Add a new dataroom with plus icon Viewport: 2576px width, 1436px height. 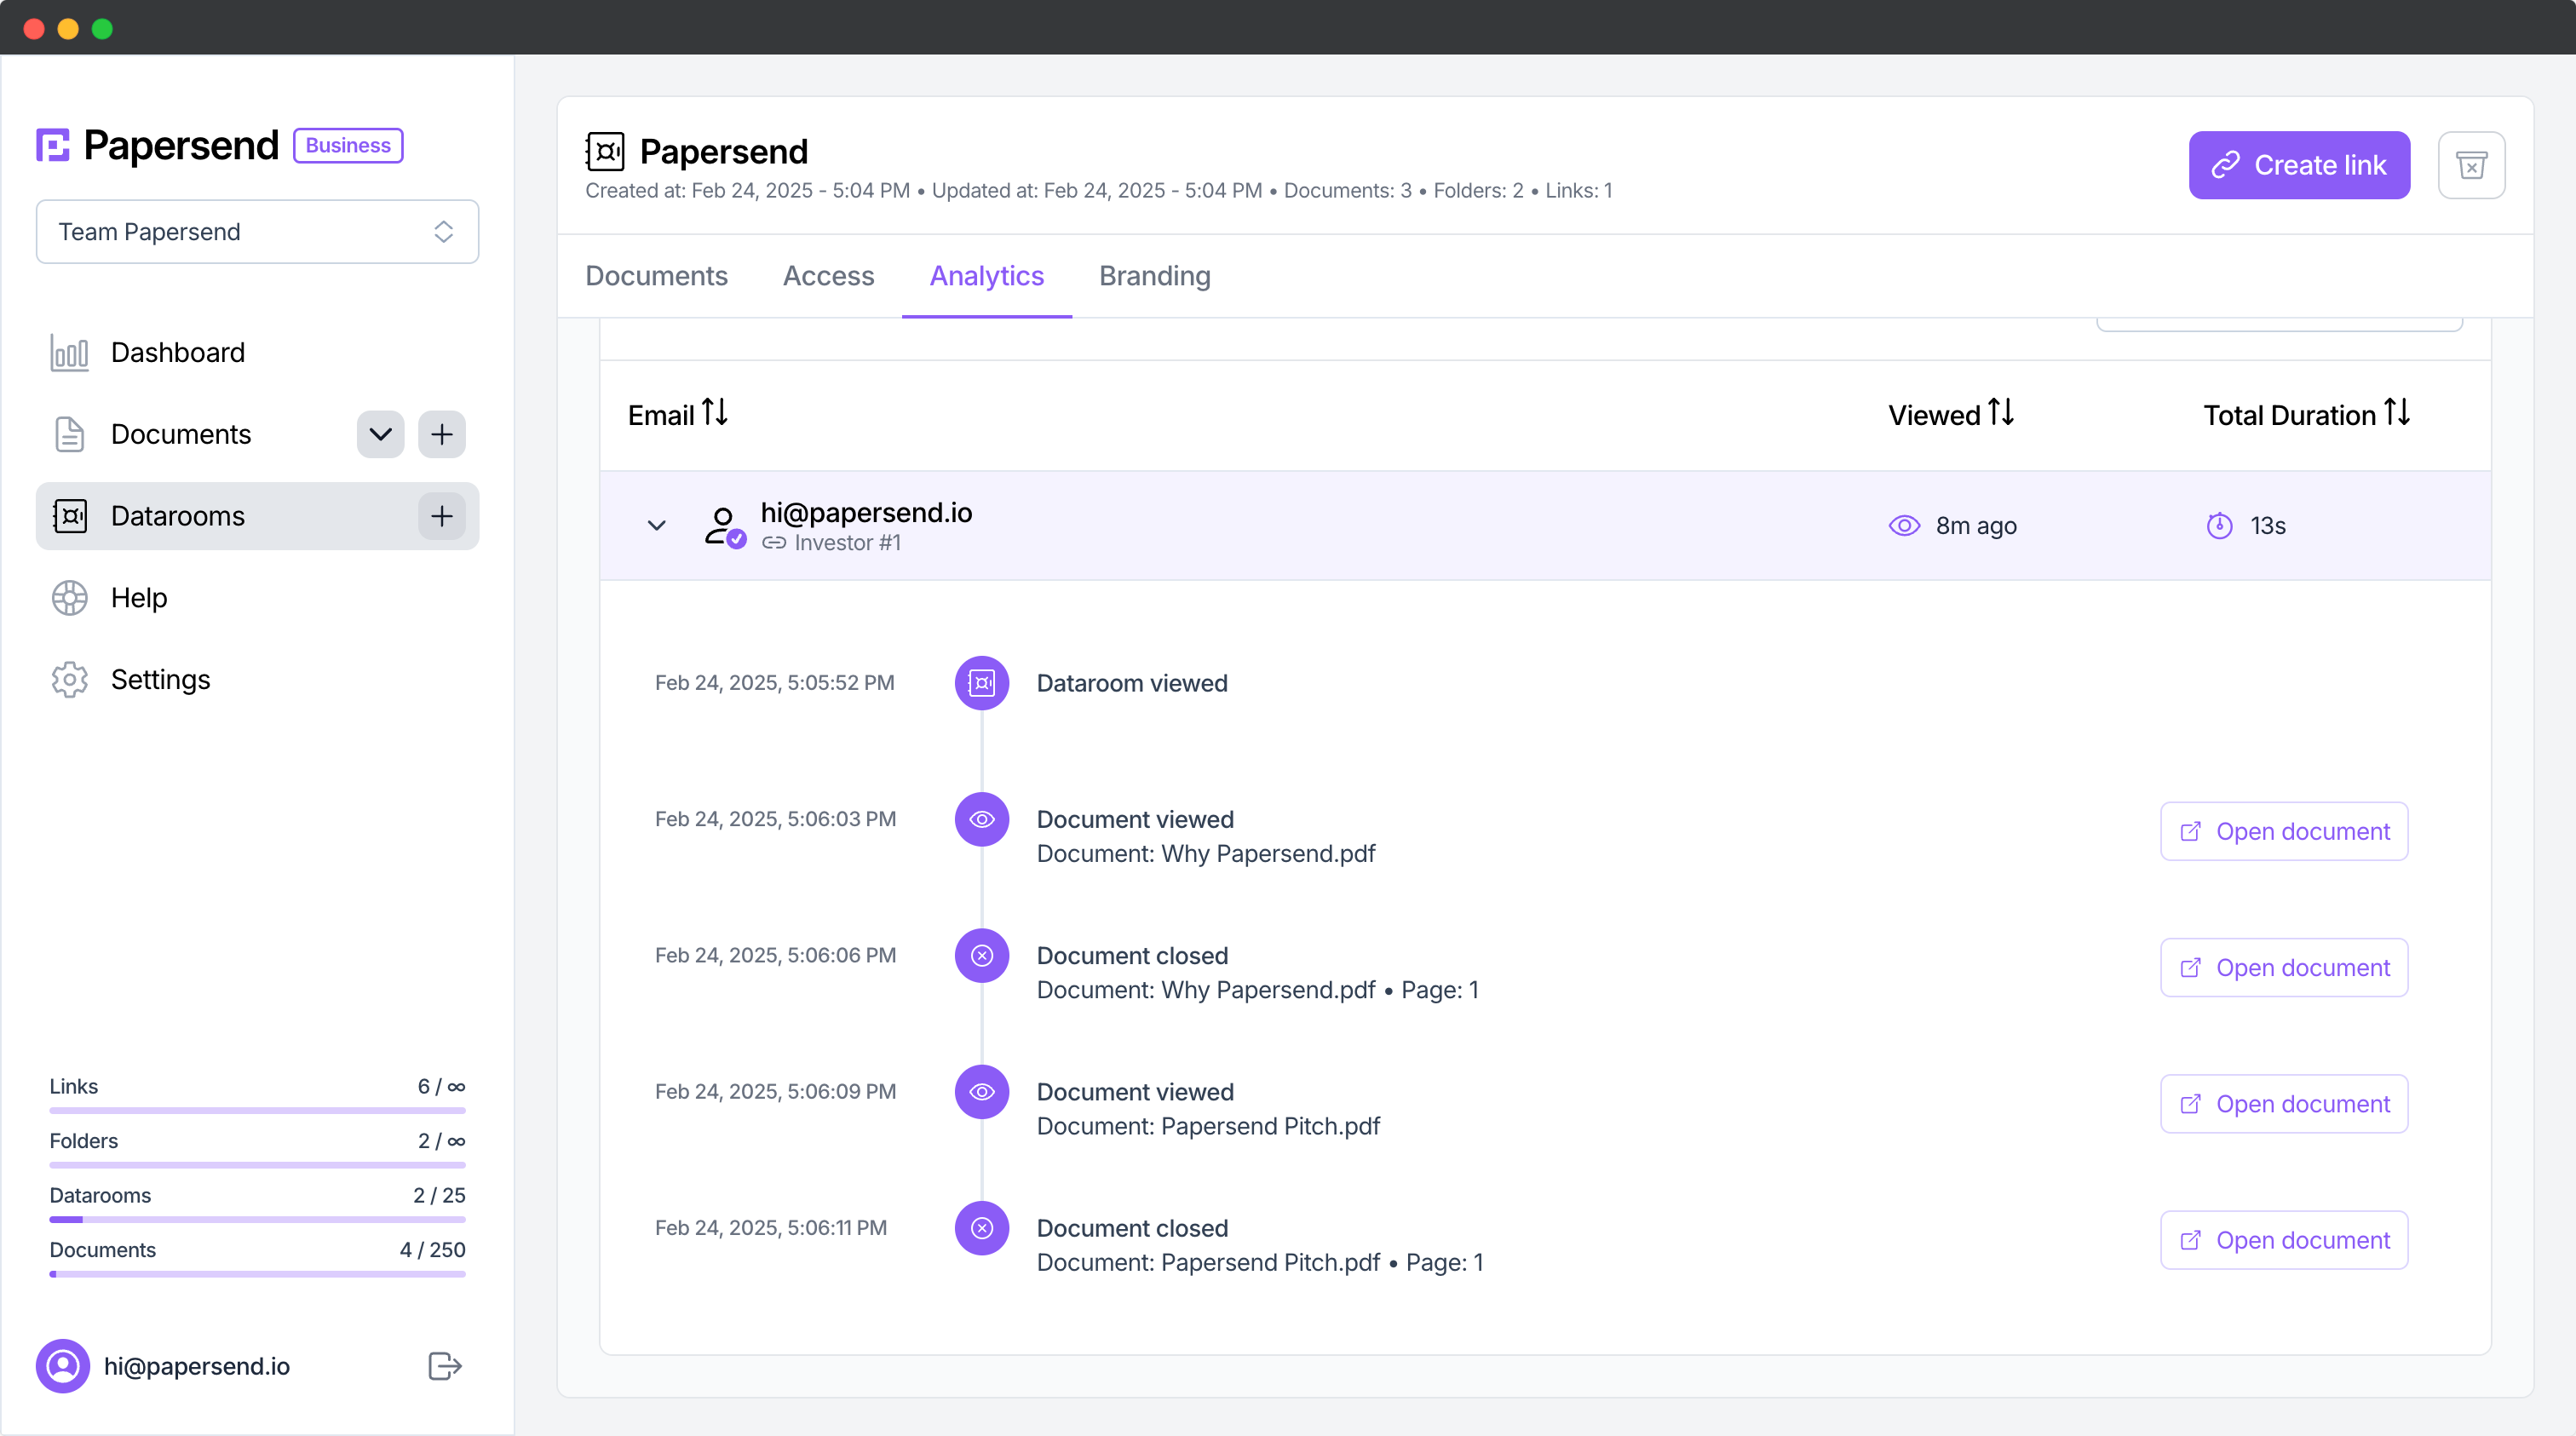tap(442, 516)
